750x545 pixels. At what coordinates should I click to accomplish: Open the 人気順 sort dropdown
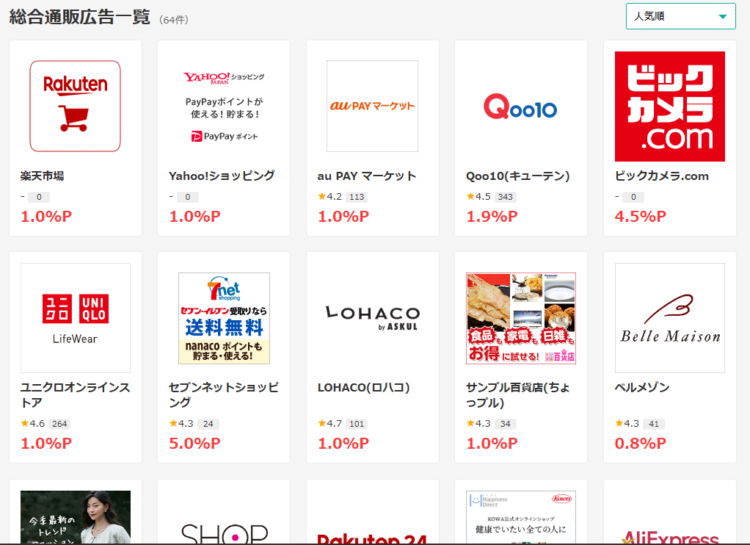tap(680, 16)
